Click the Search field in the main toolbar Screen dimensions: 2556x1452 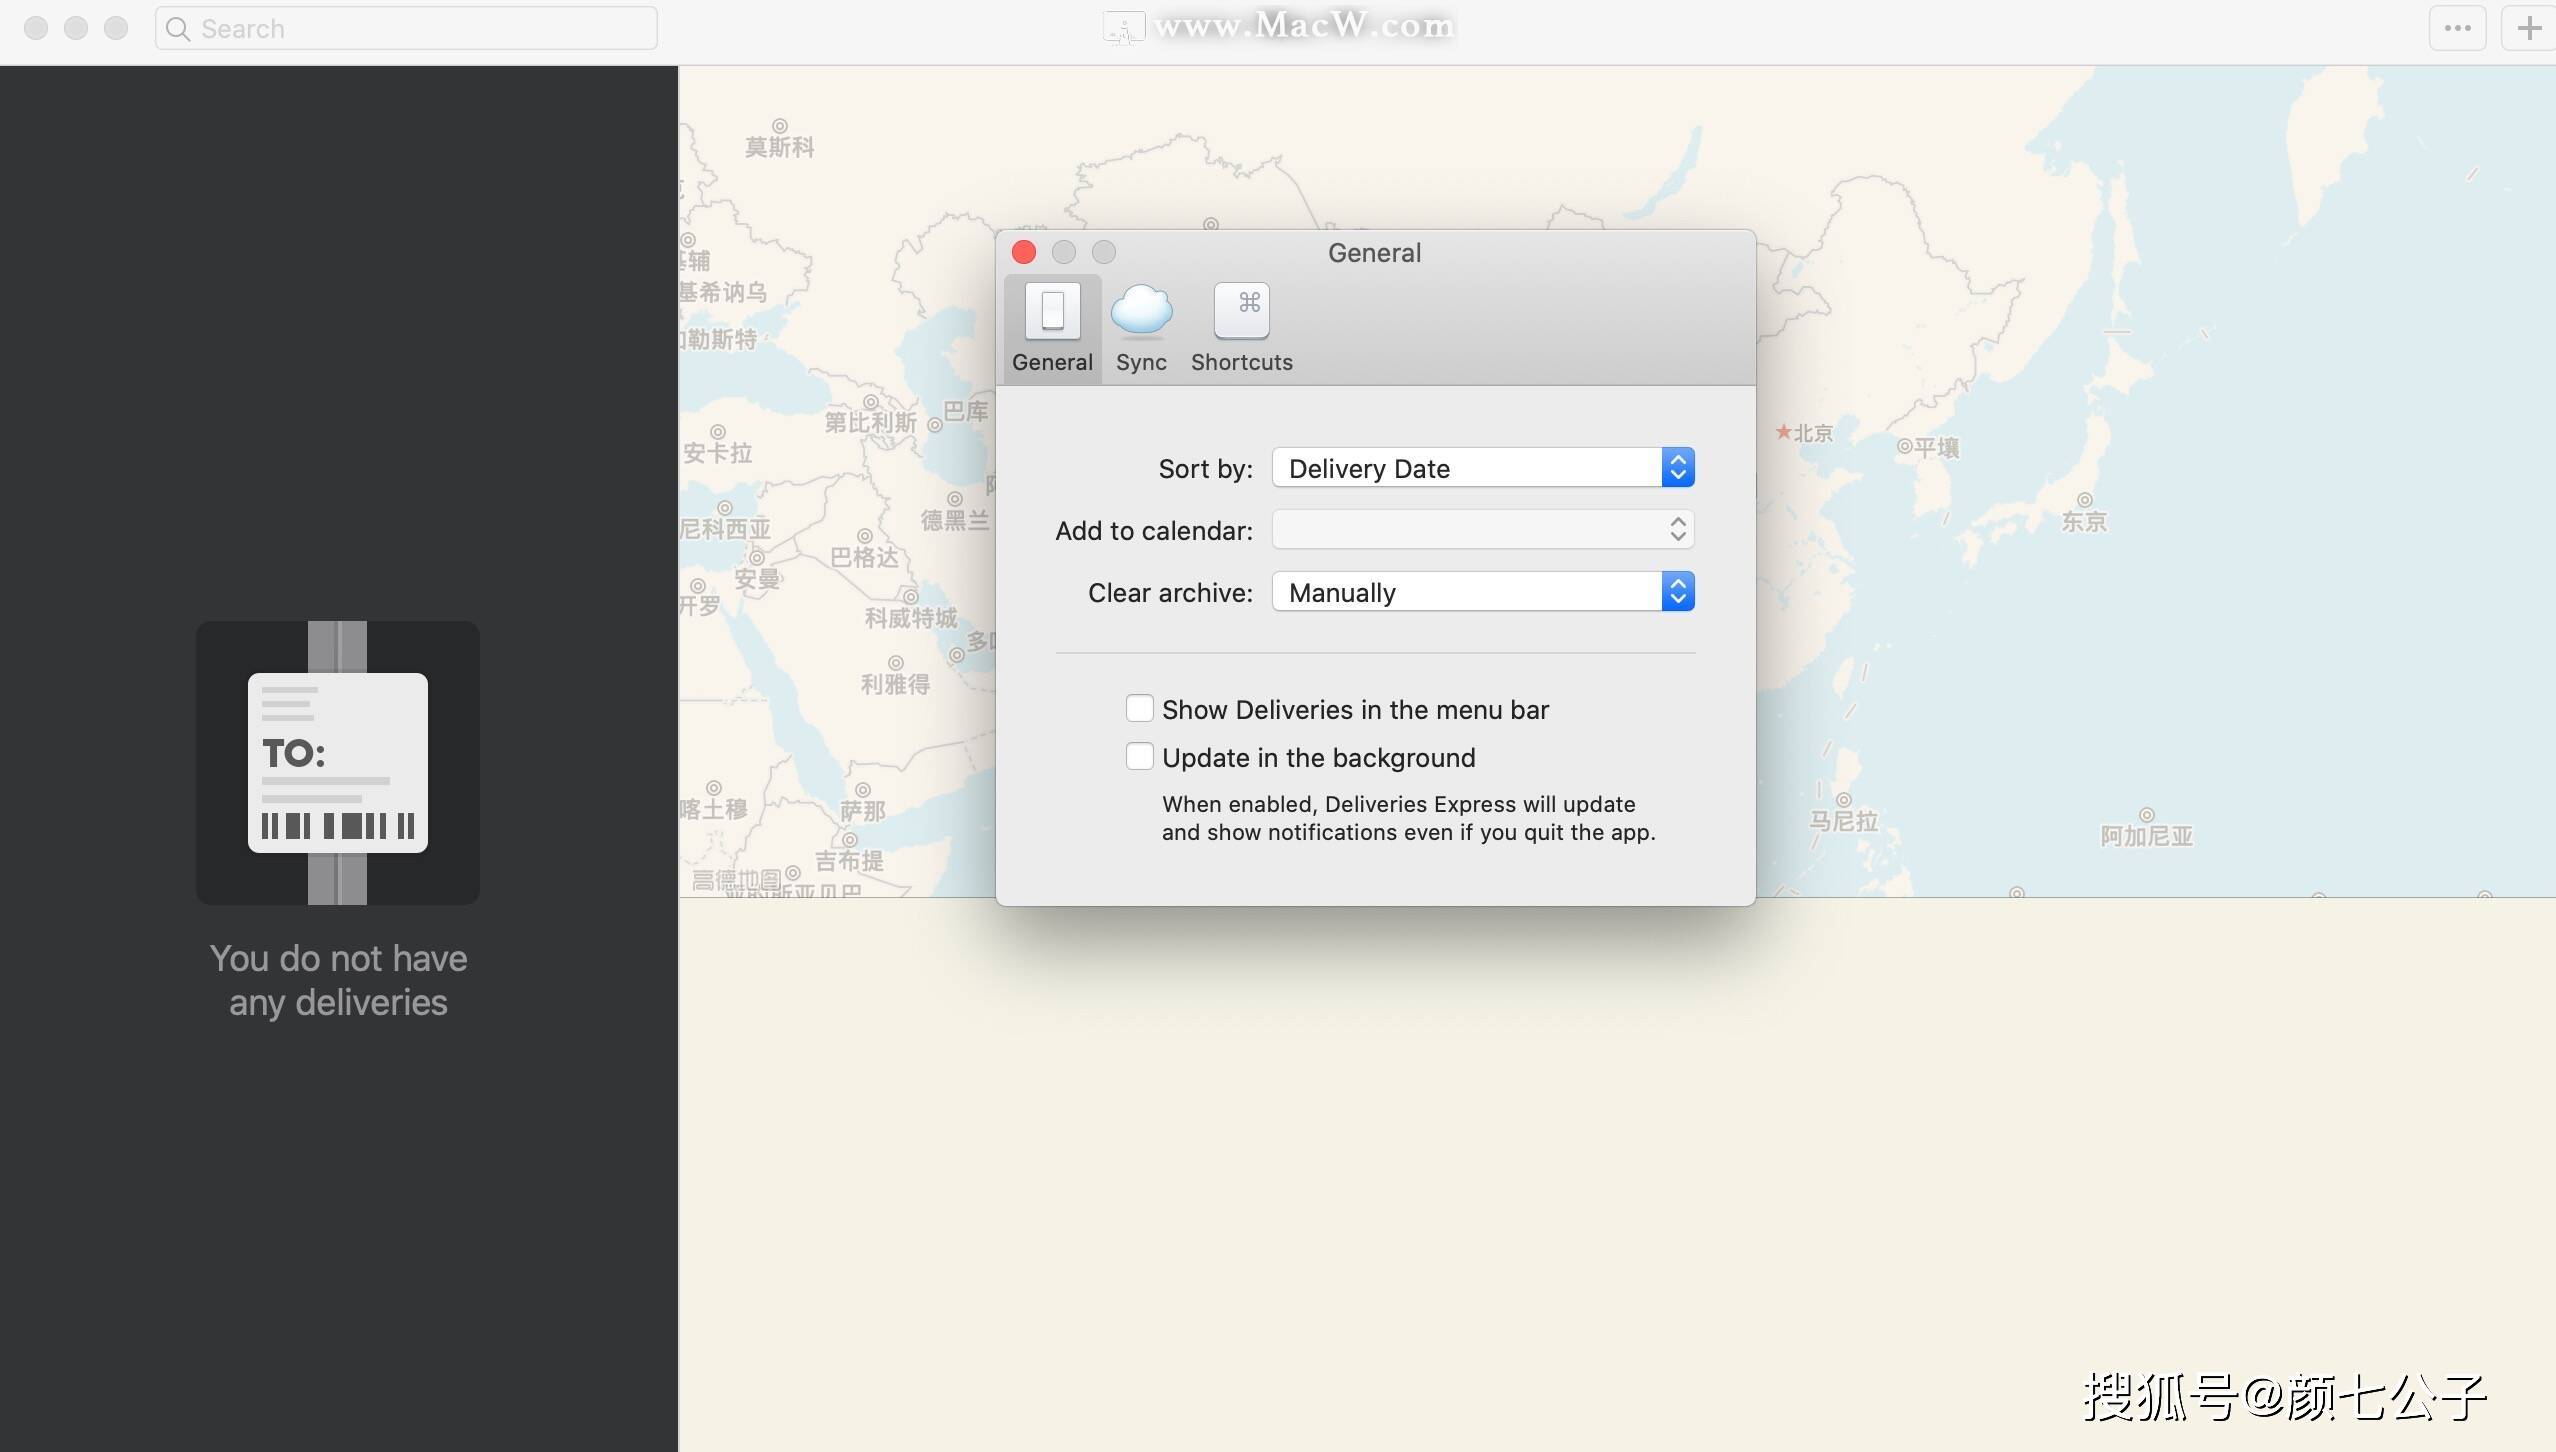(x=406, y=28)
